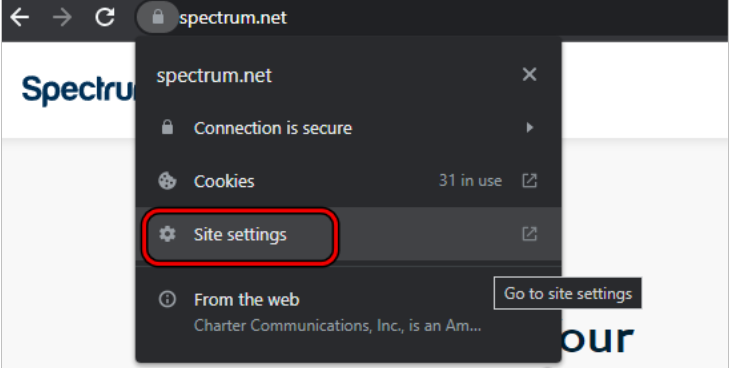
Task: Click the greyed forward navigation arrow
Action: click(x=62, y=18)
